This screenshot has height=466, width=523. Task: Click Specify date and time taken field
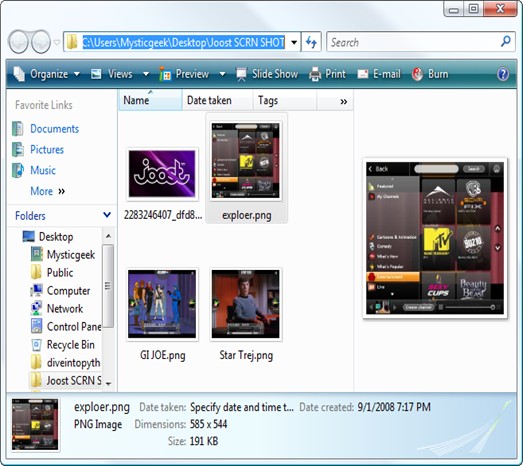[x=242, y=407]
